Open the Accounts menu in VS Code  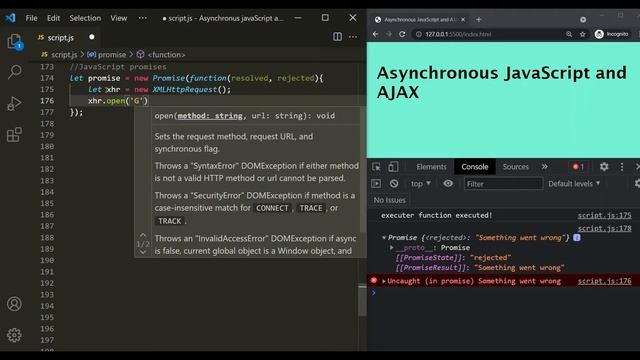[x=14, y=304]
